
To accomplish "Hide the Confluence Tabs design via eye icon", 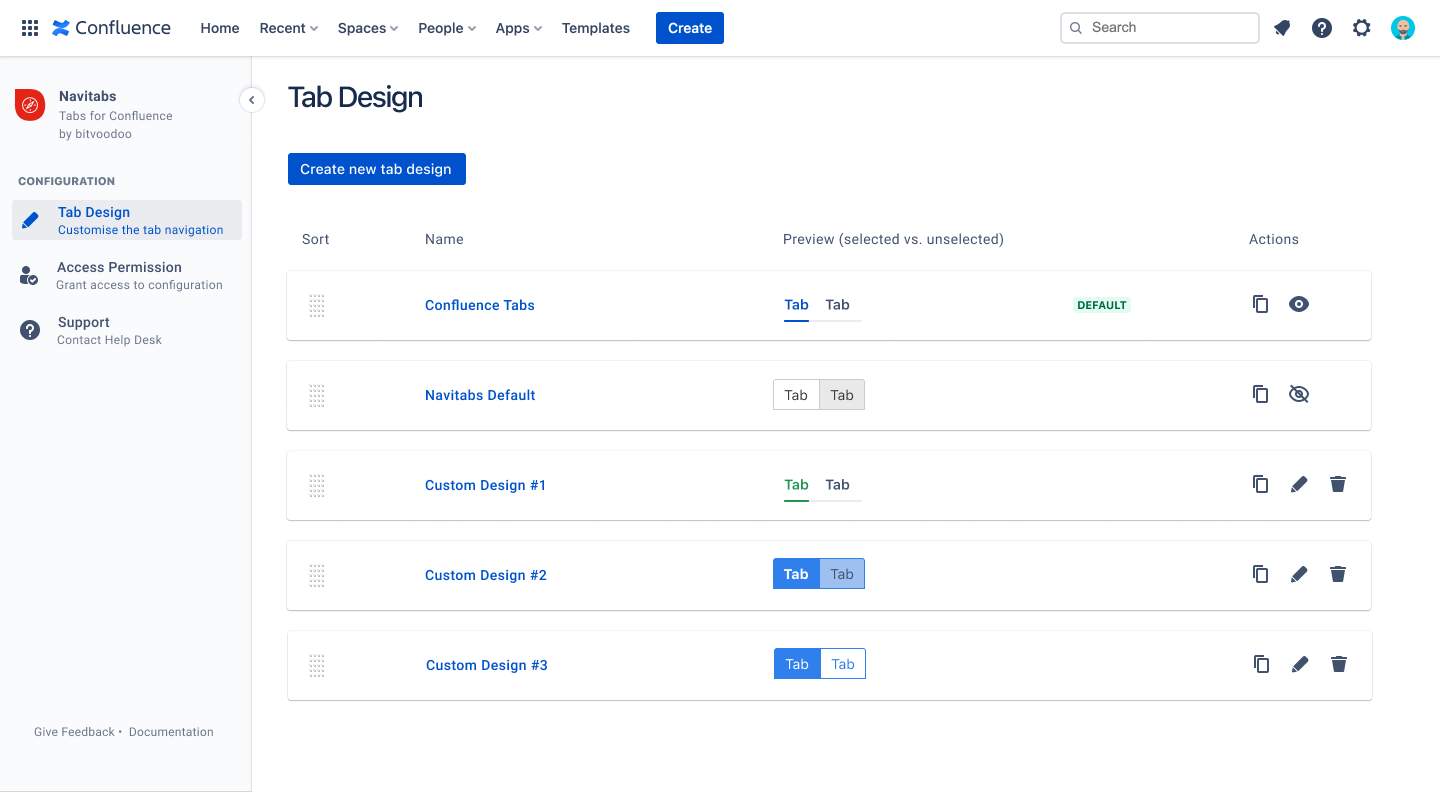I will coord(1299,304).
